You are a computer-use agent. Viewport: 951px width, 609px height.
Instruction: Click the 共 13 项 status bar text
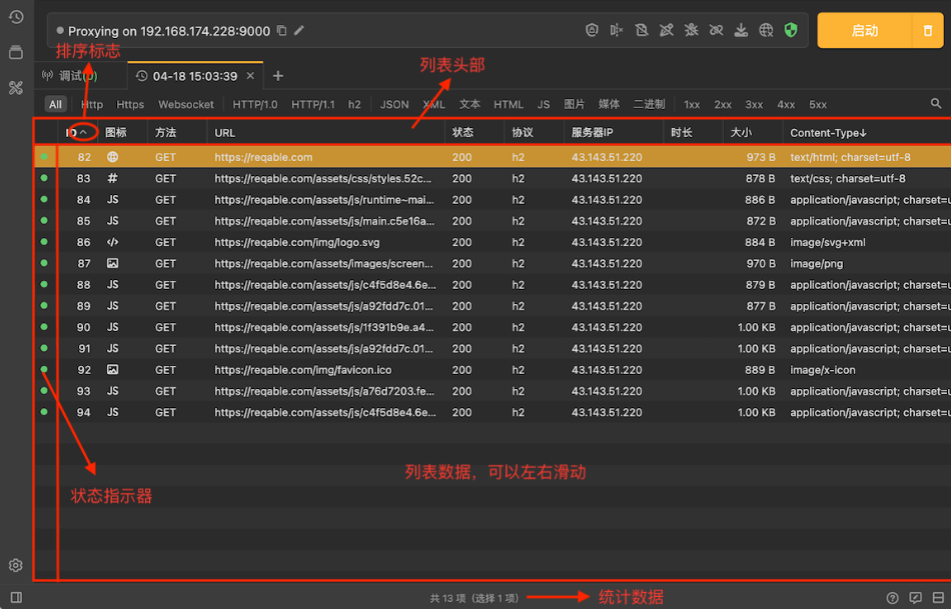[x=474, y=598]
